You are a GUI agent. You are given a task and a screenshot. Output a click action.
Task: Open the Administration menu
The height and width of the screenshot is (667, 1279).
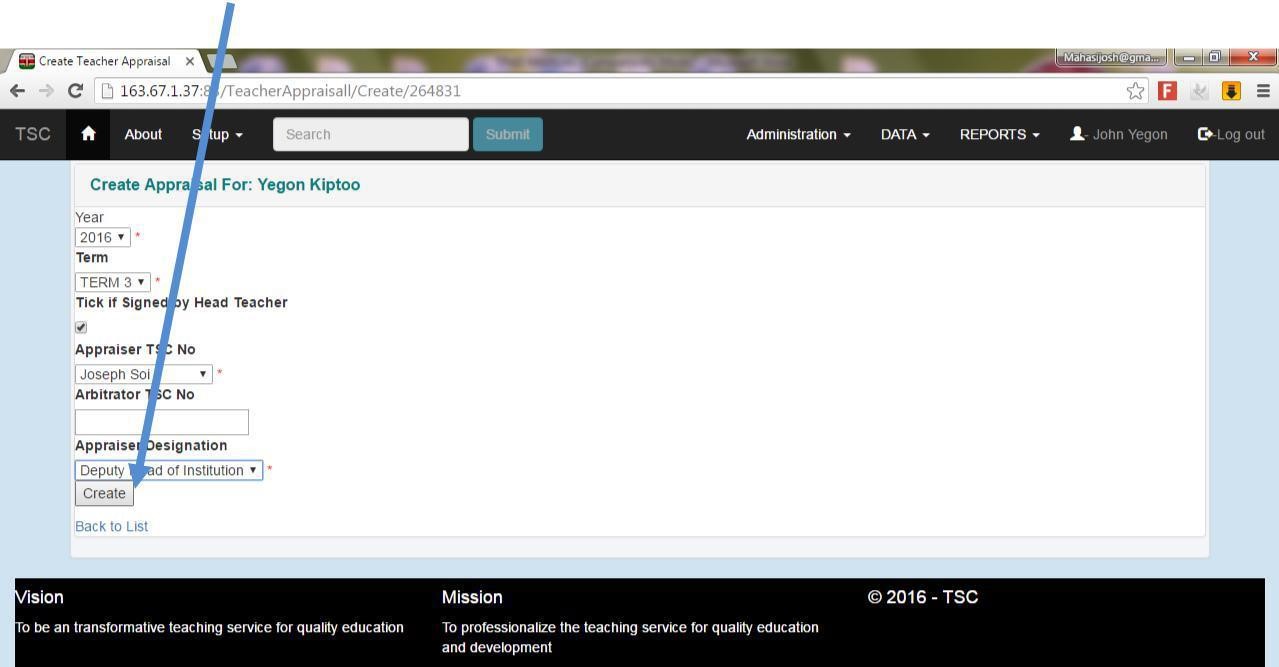tap(798, 134)
